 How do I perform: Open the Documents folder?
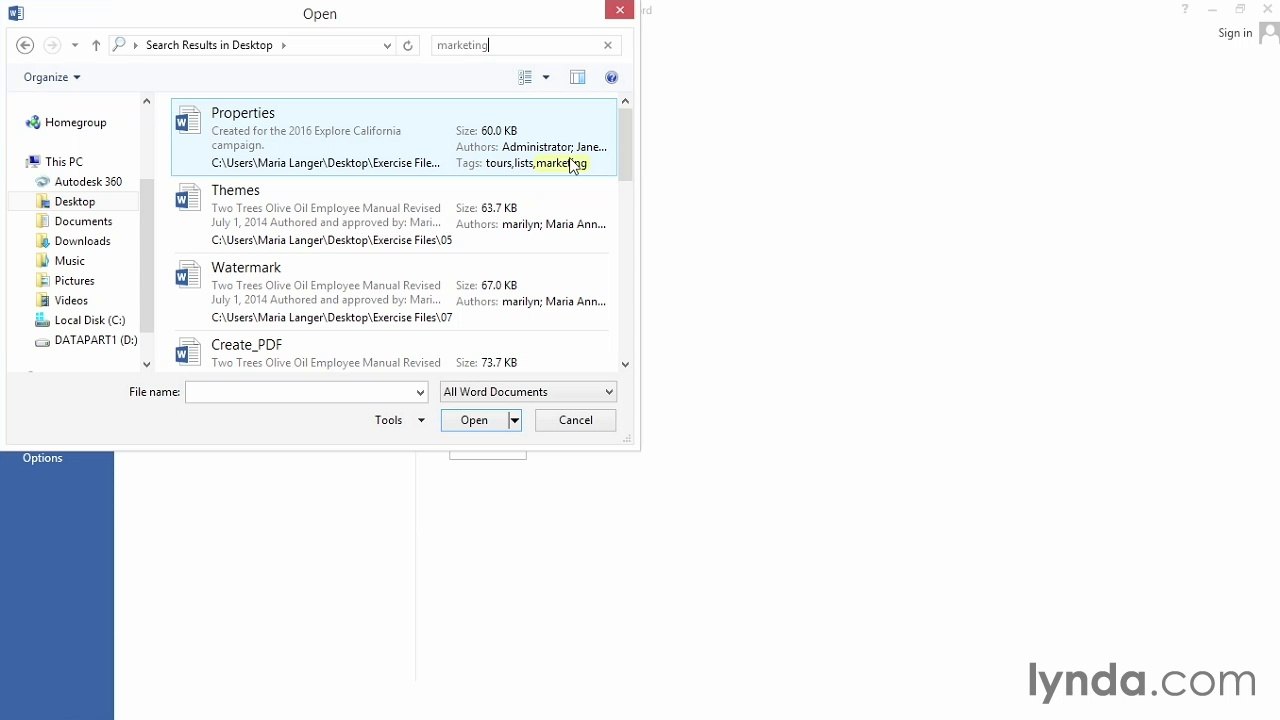83,221
